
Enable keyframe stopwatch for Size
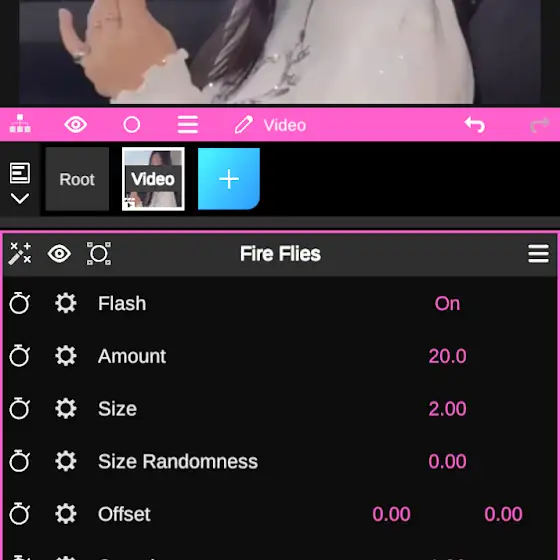point(19,408)
